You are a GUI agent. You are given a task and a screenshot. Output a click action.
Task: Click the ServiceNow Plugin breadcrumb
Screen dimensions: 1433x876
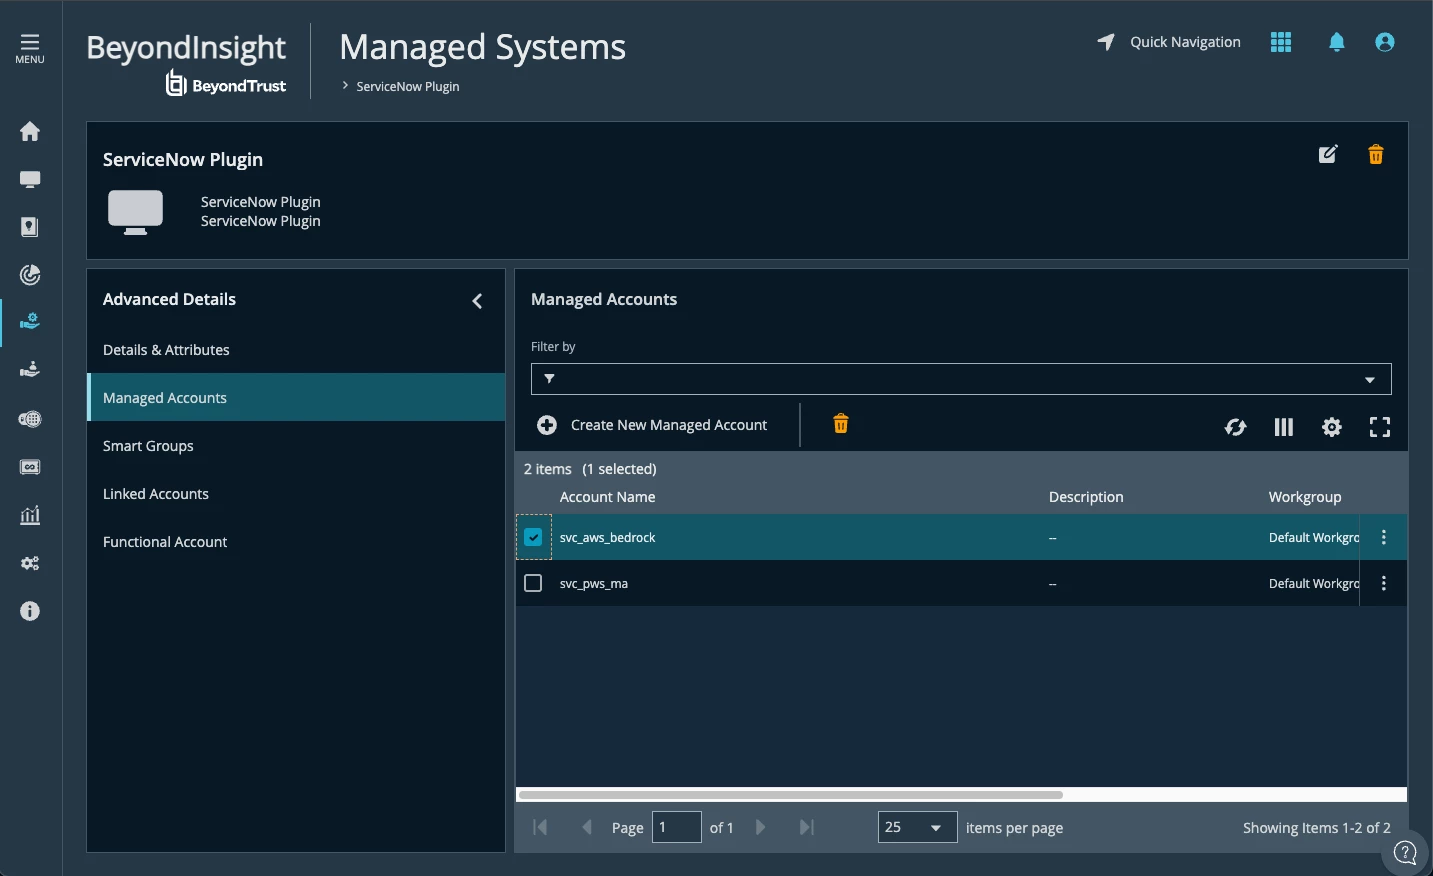[x=408, y=86]
